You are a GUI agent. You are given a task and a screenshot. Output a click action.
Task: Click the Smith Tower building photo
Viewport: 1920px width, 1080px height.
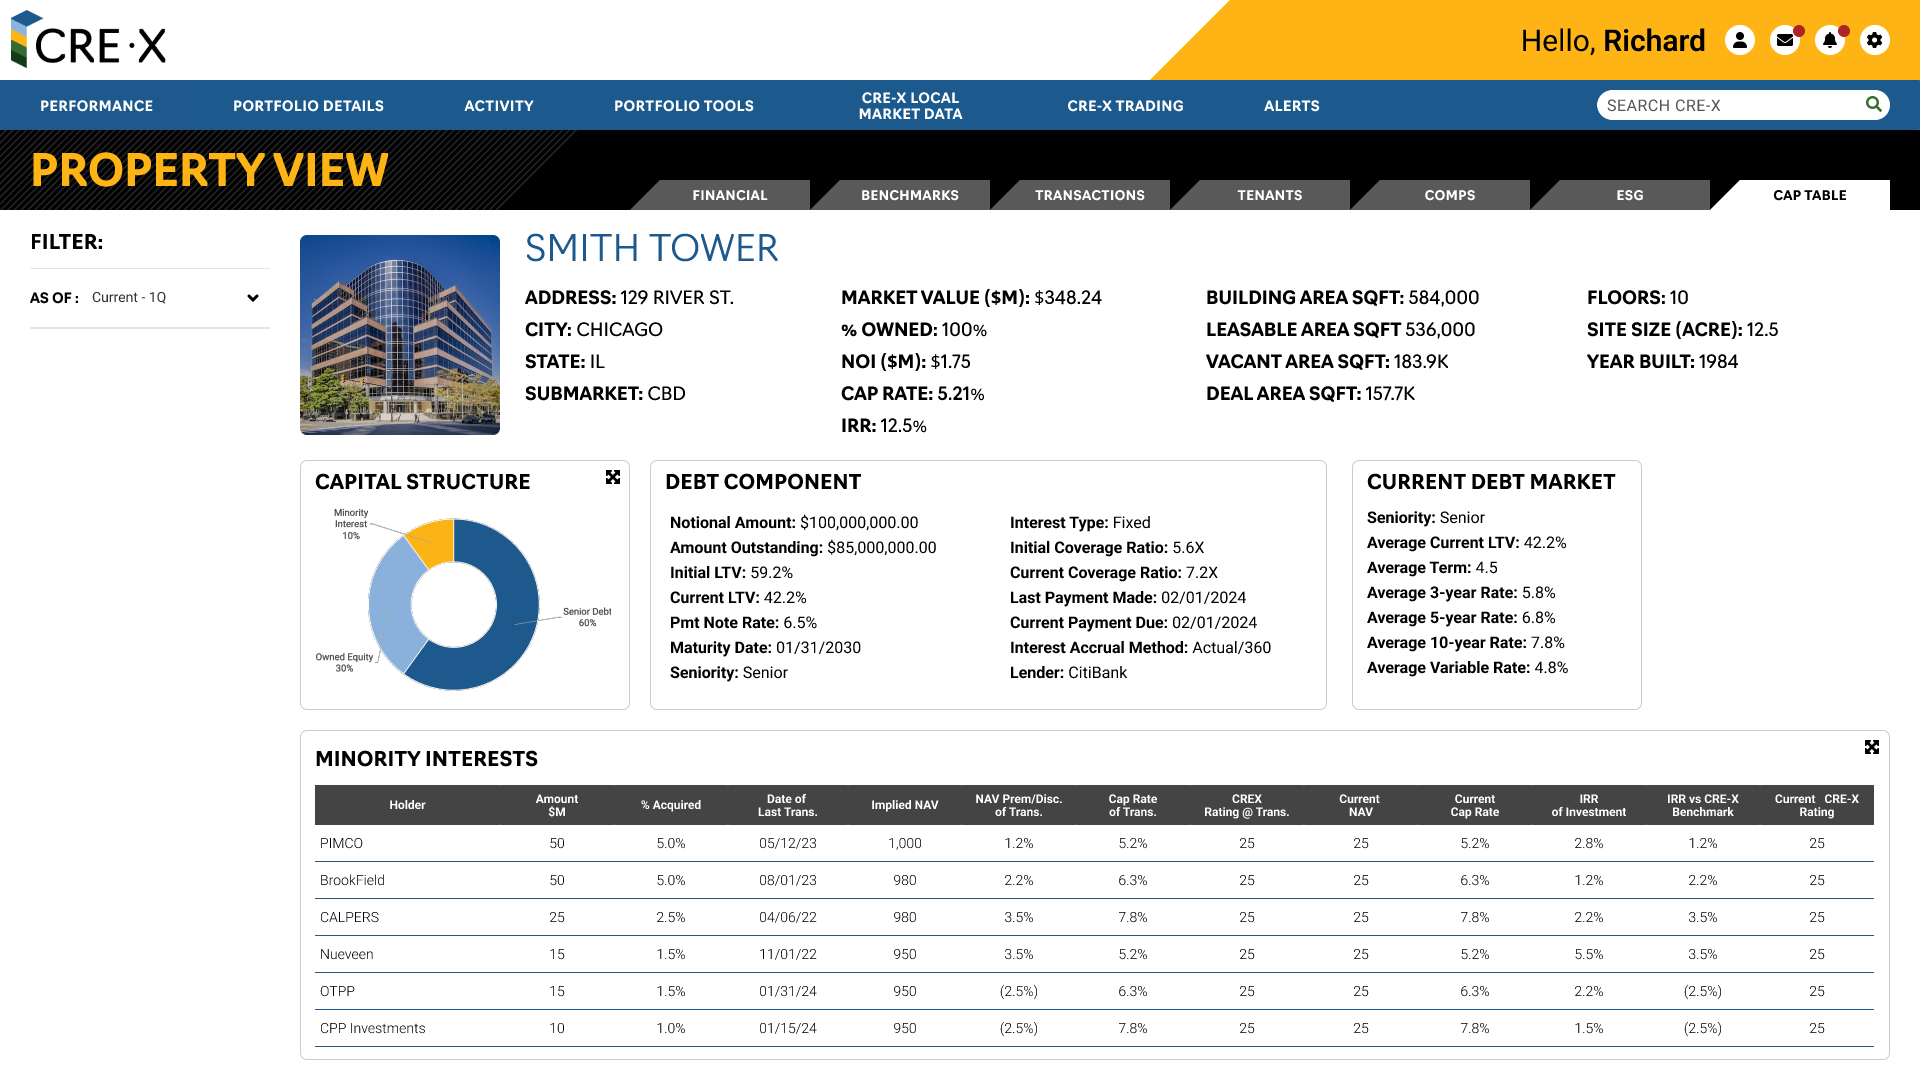[400, 335]
